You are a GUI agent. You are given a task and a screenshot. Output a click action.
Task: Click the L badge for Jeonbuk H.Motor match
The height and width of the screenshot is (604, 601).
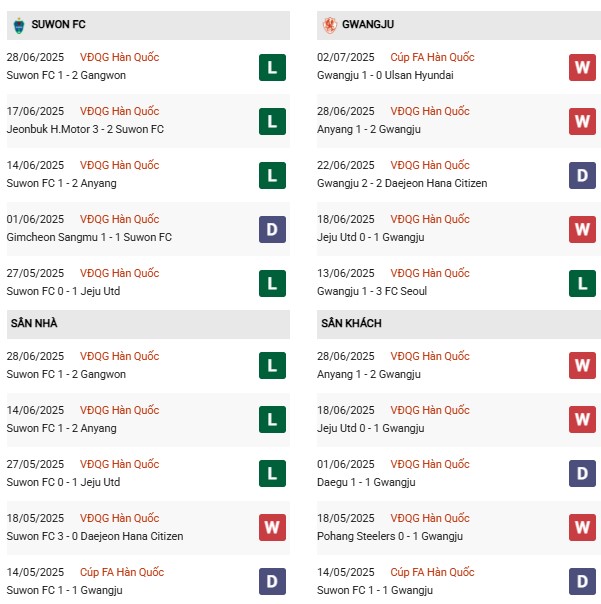272,122
